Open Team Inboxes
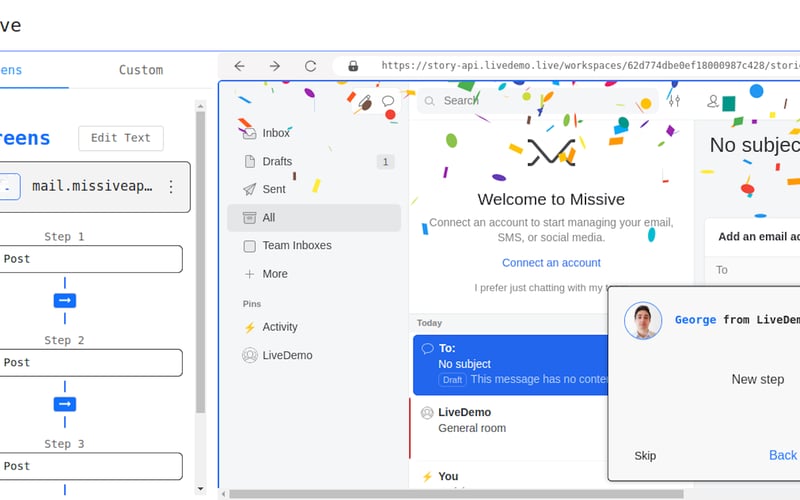The height and width of the screenshot is (500, 800). coord(314,246)
